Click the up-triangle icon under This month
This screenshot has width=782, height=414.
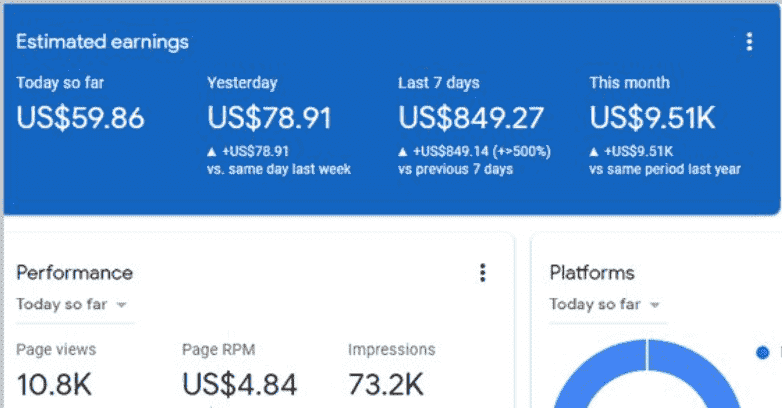pyautogui.click(x=594, y=151)
